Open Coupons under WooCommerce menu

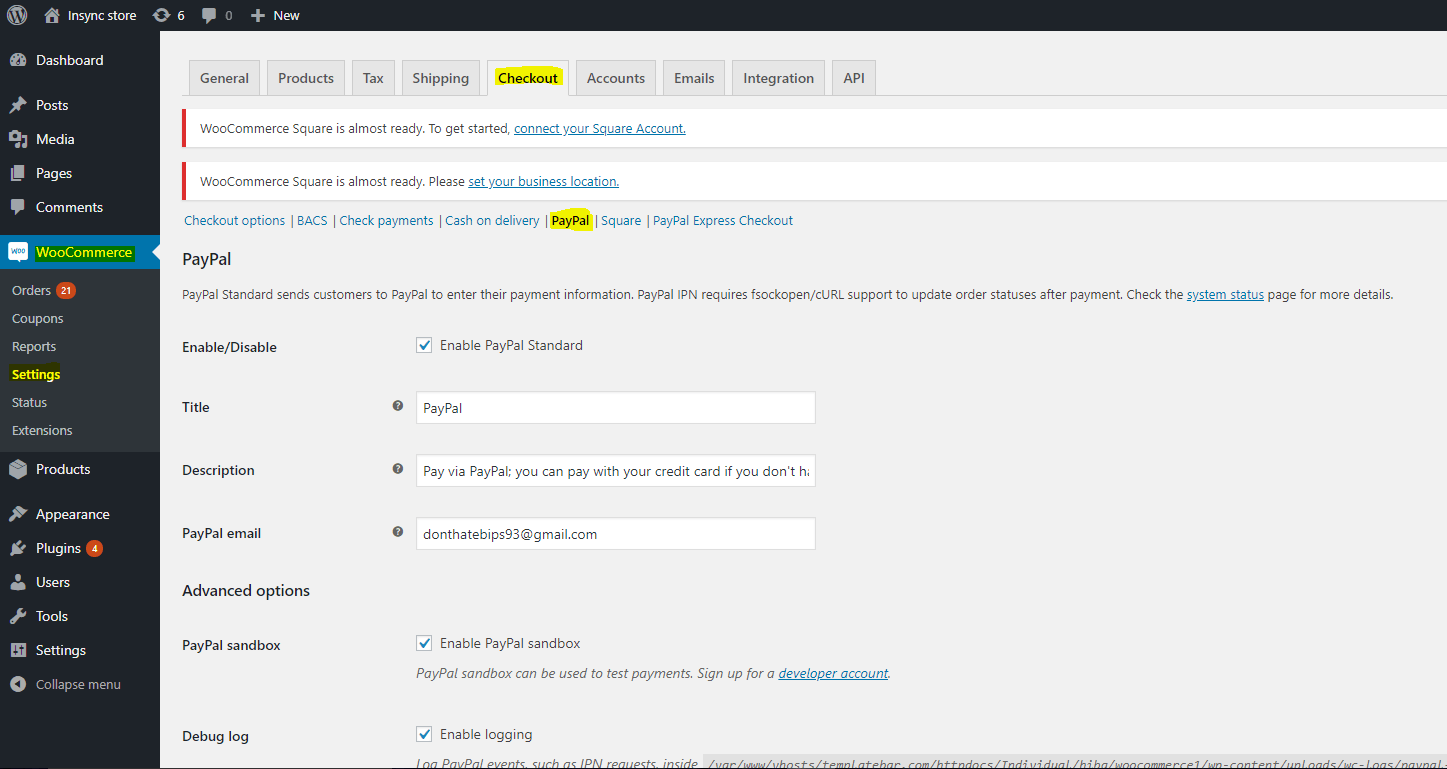(x=37, y=318)
